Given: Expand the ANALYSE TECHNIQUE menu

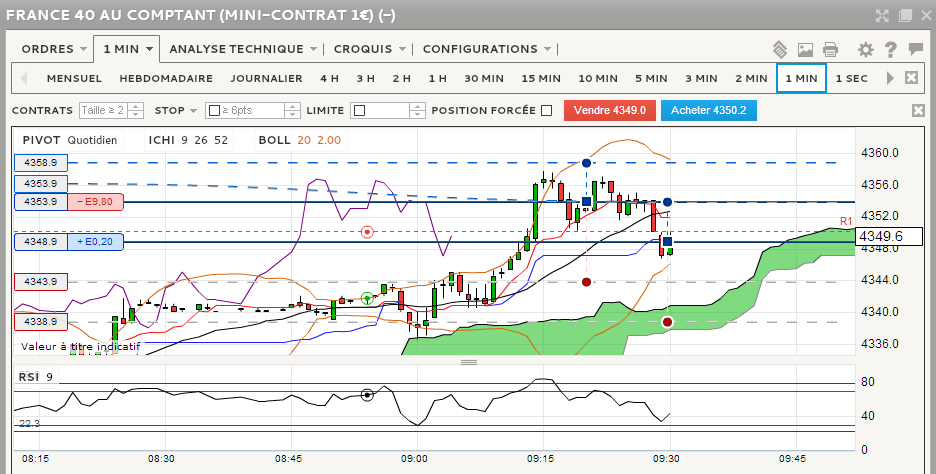Looking at the screenshot, I should 243,49.
